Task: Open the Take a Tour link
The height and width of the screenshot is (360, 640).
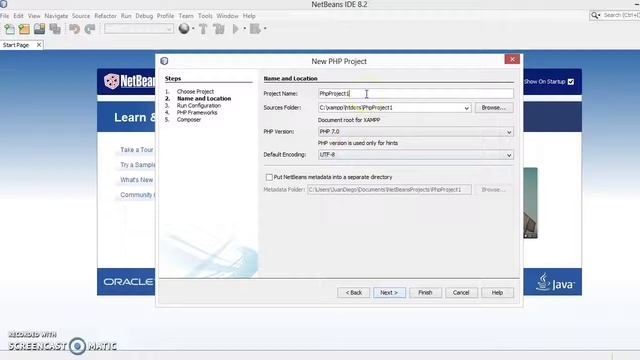Action: click(x=137, y=150)
